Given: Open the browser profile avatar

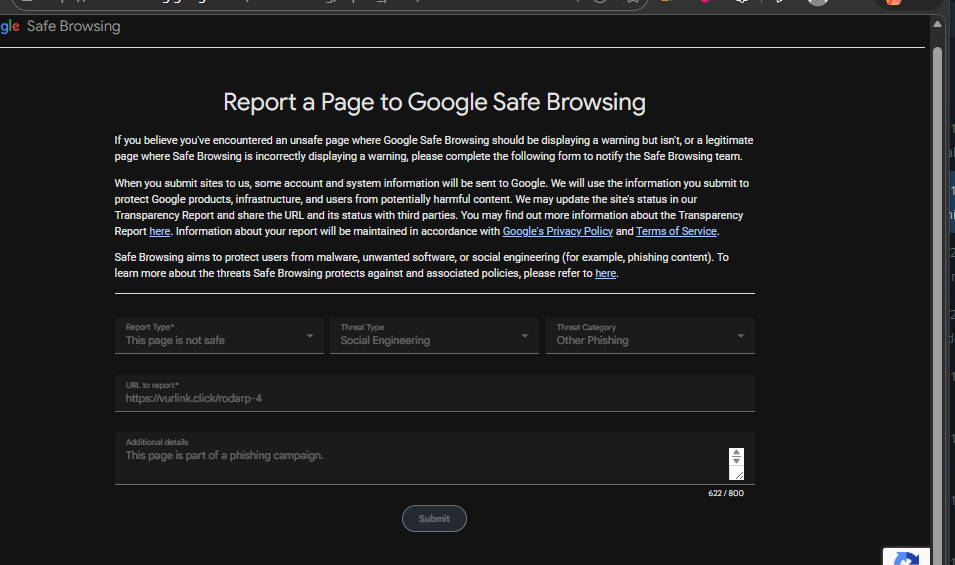Looking at the screenshot, I should pos(818,2).
